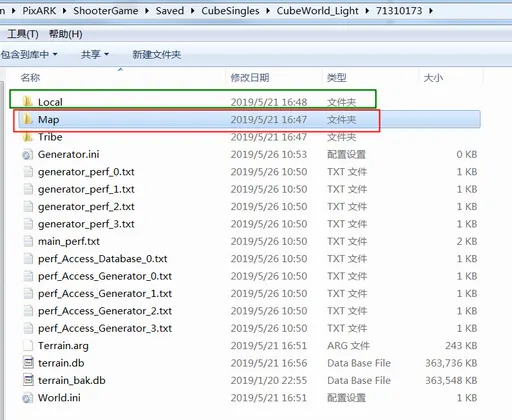Image resolution: width=512 pixels, height=420 pixels.
Task: Expand breadcrumb arrow after CubeSingles
Action: pos(268,11)
